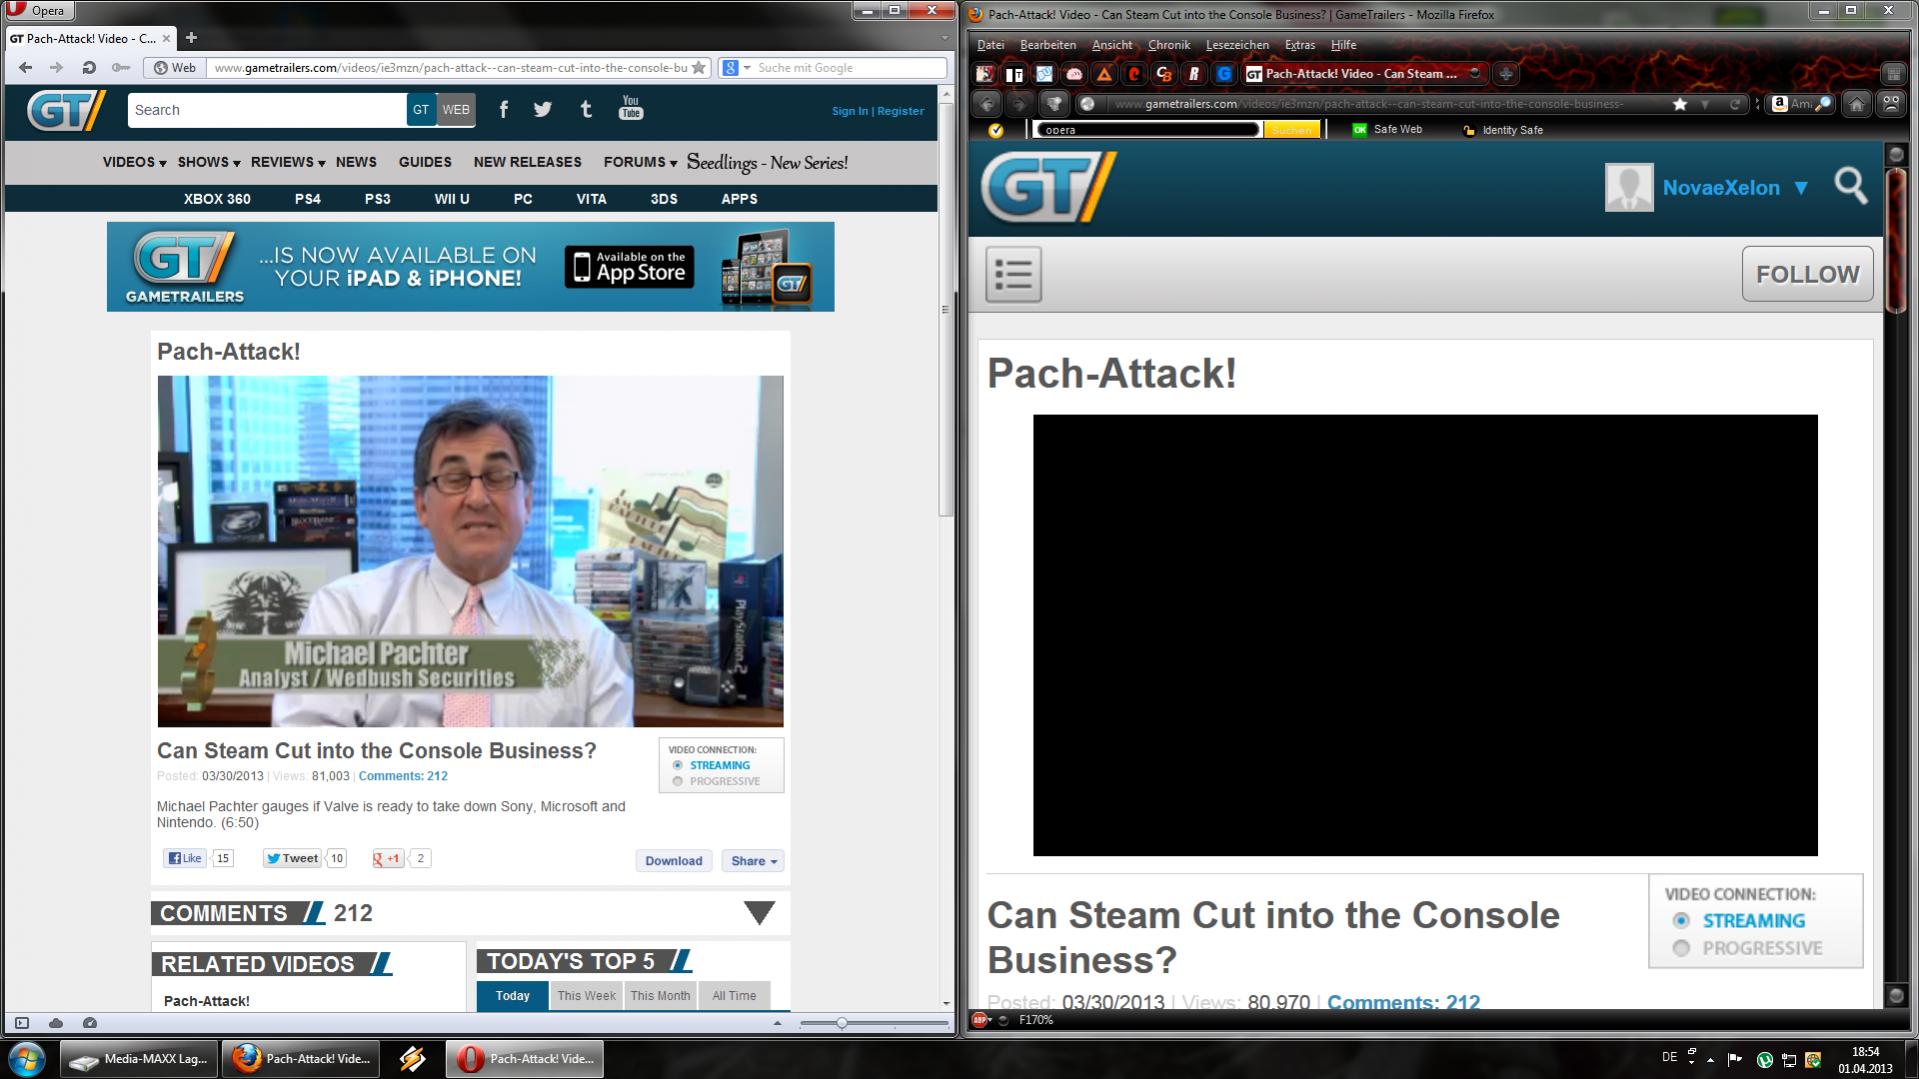Select STREAMING connection in Firefox page
This screenshot has height=1079, width=1919.
coord(1681,921)
